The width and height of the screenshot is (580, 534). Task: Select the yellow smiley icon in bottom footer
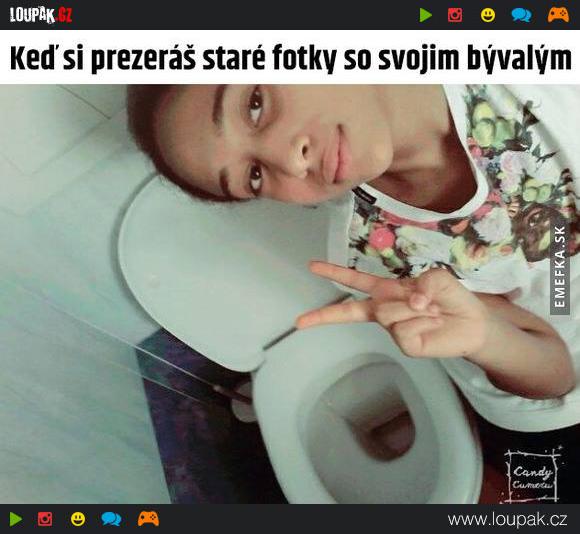tap(78, 519)
